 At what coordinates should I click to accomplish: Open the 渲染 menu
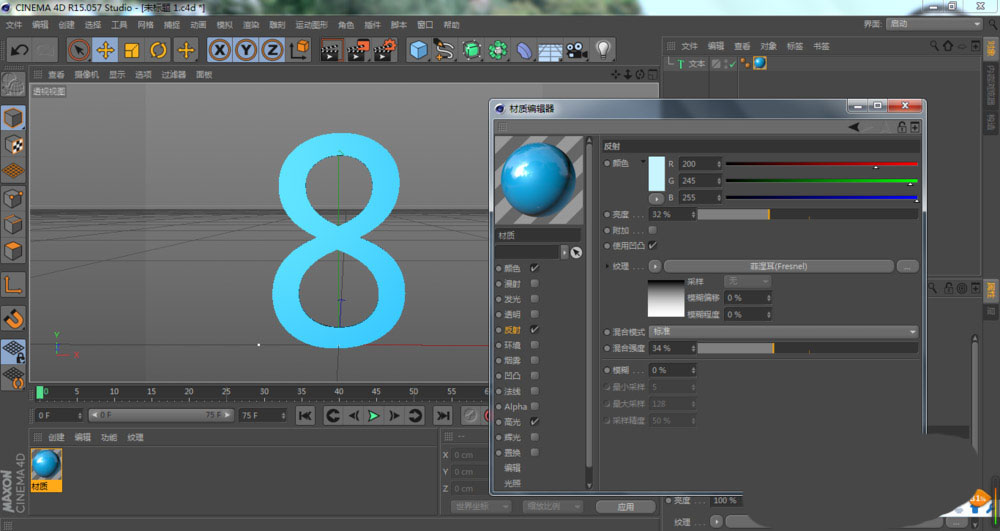coord(251,25)
